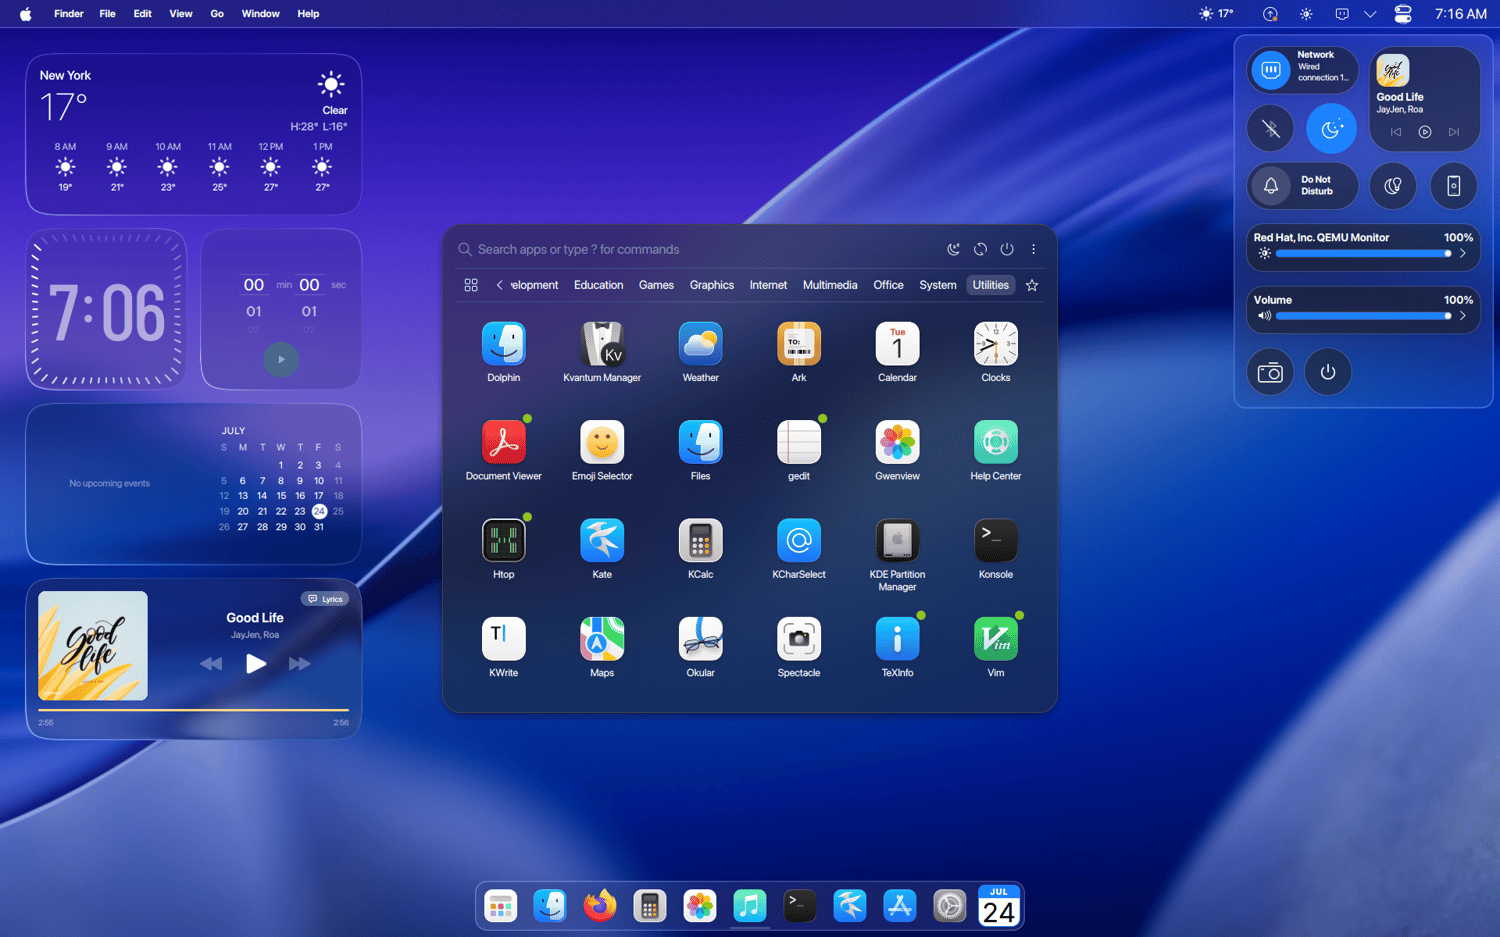
Task: Toggle night mode moon button in control center
Action: pyautogui.click(x=1331, y=128)
